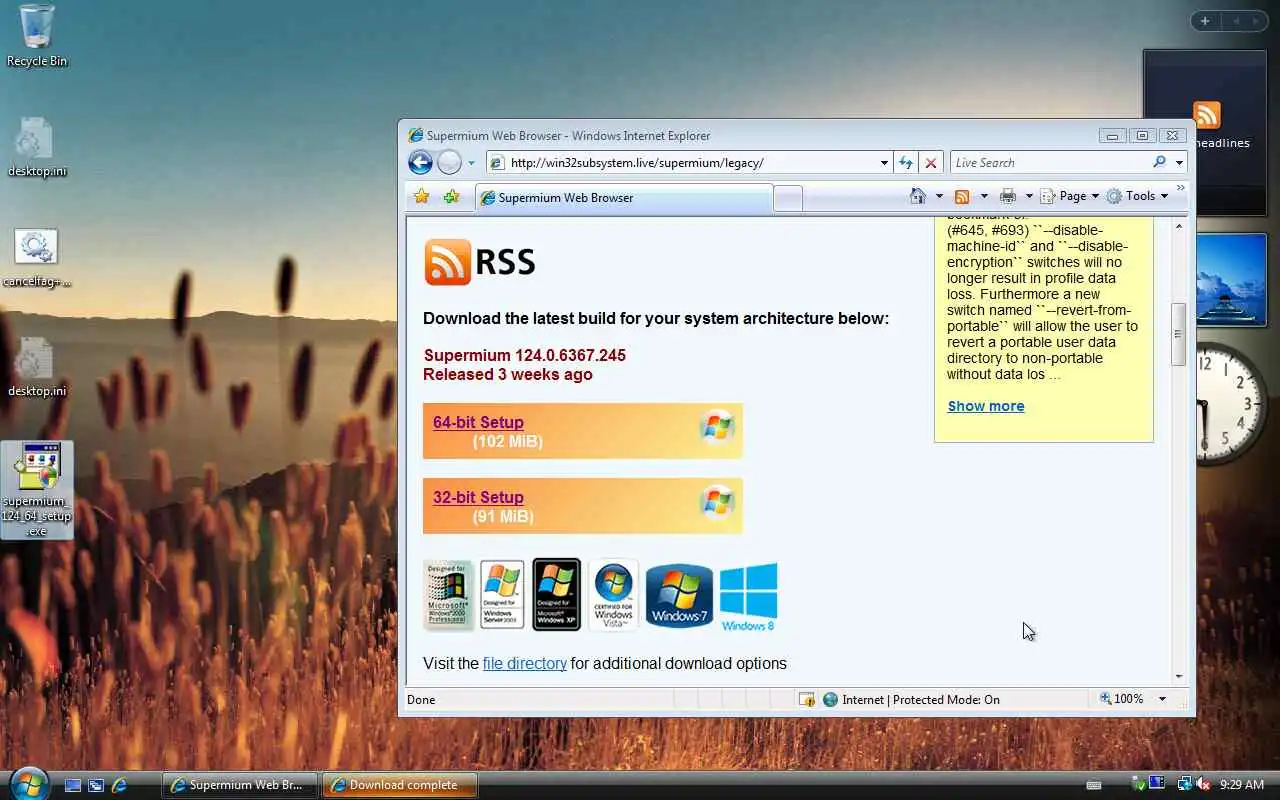The height and width of the screenshot is (800, 1280).
Task: Open a new blank tab
Action: pos(788,198)
